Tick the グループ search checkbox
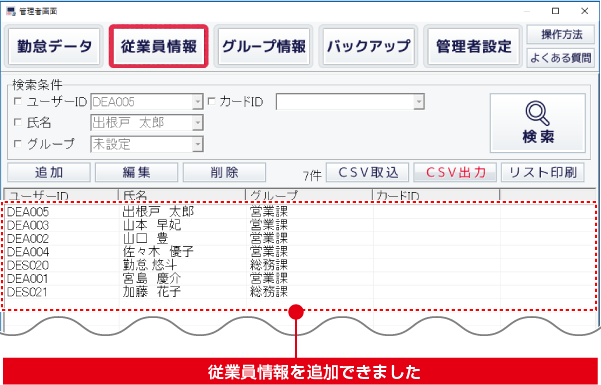Screen dimensions: 601x385 (18, 144)
